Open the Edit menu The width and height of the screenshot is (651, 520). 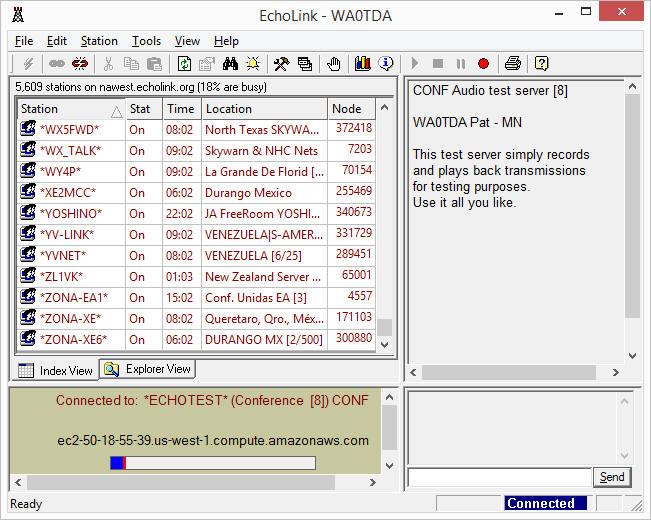pyautogui.click(x=56, y=41)
